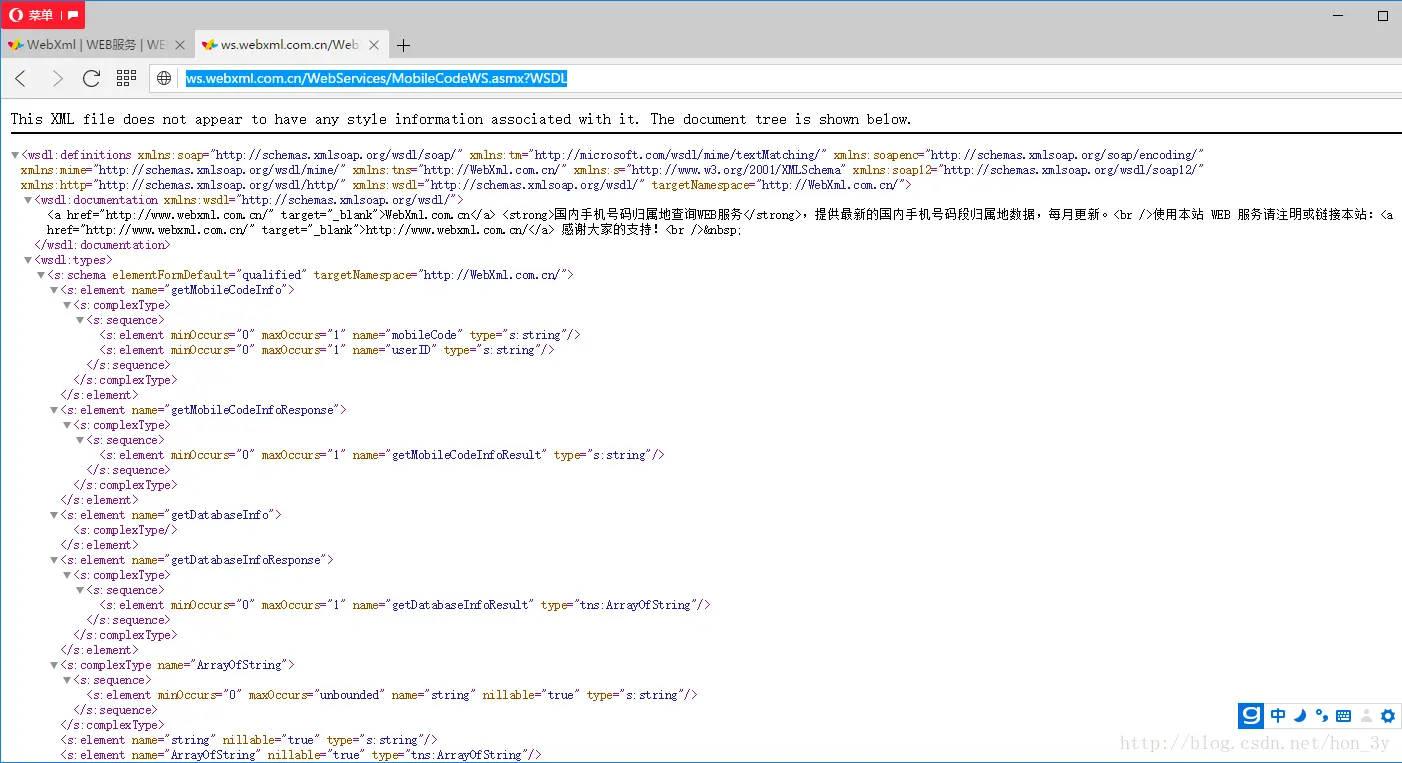
Task: Close the ws.webxml.com.cn tab
Action: tap(374, 45)
